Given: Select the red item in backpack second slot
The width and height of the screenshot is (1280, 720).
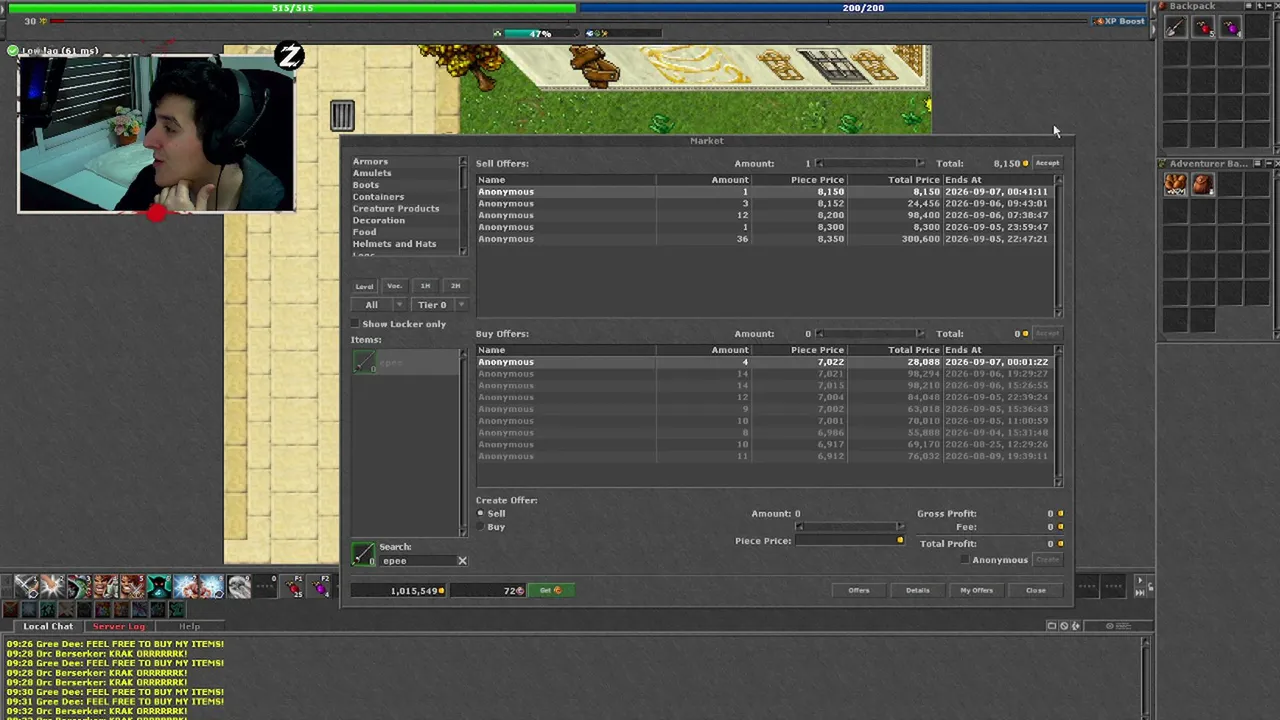Looking at the screenshot, I should [x=1203, y=28].
